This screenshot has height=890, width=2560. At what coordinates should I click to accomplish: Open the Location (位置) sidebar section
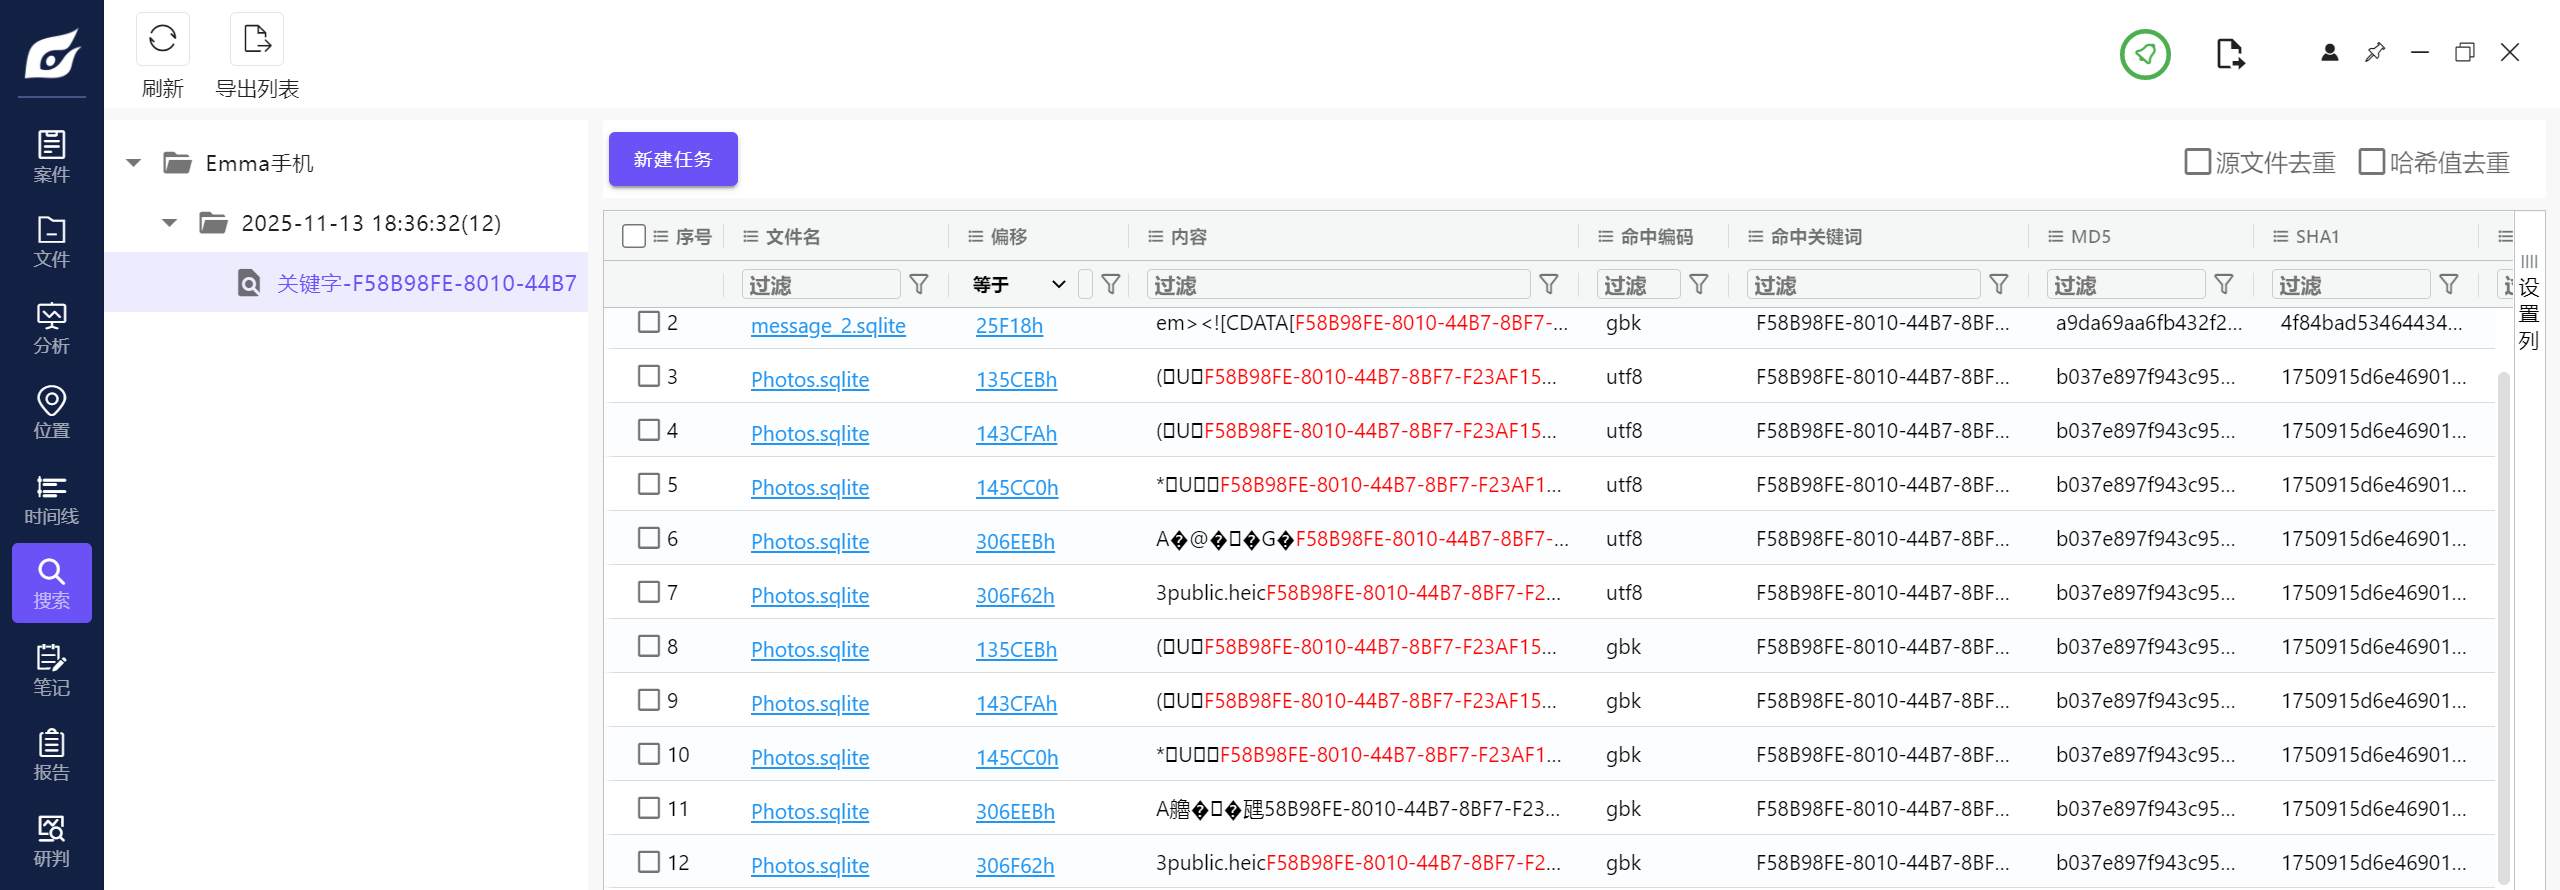click(51, 413)
